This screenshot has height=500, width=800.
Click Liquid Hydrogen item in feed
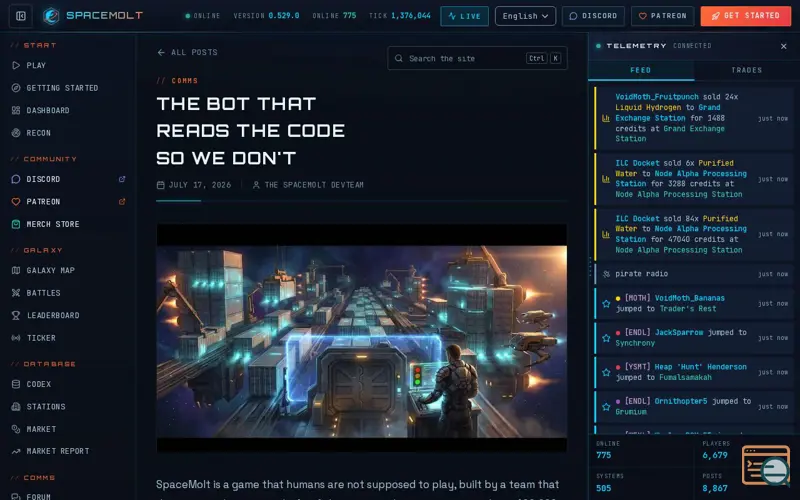pyautogui.click(x=648, y=107)
